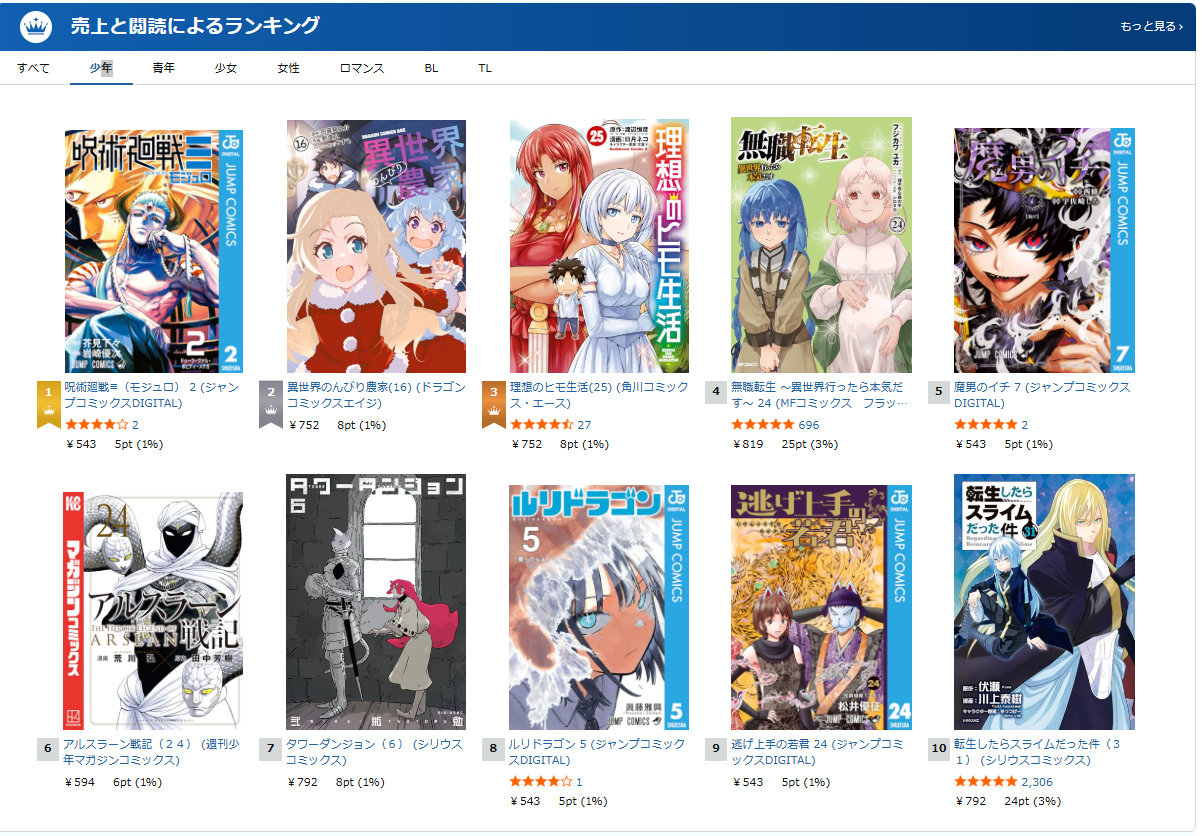Click the タワーダンジョン 6 cover thumbnail

point(376,603)
